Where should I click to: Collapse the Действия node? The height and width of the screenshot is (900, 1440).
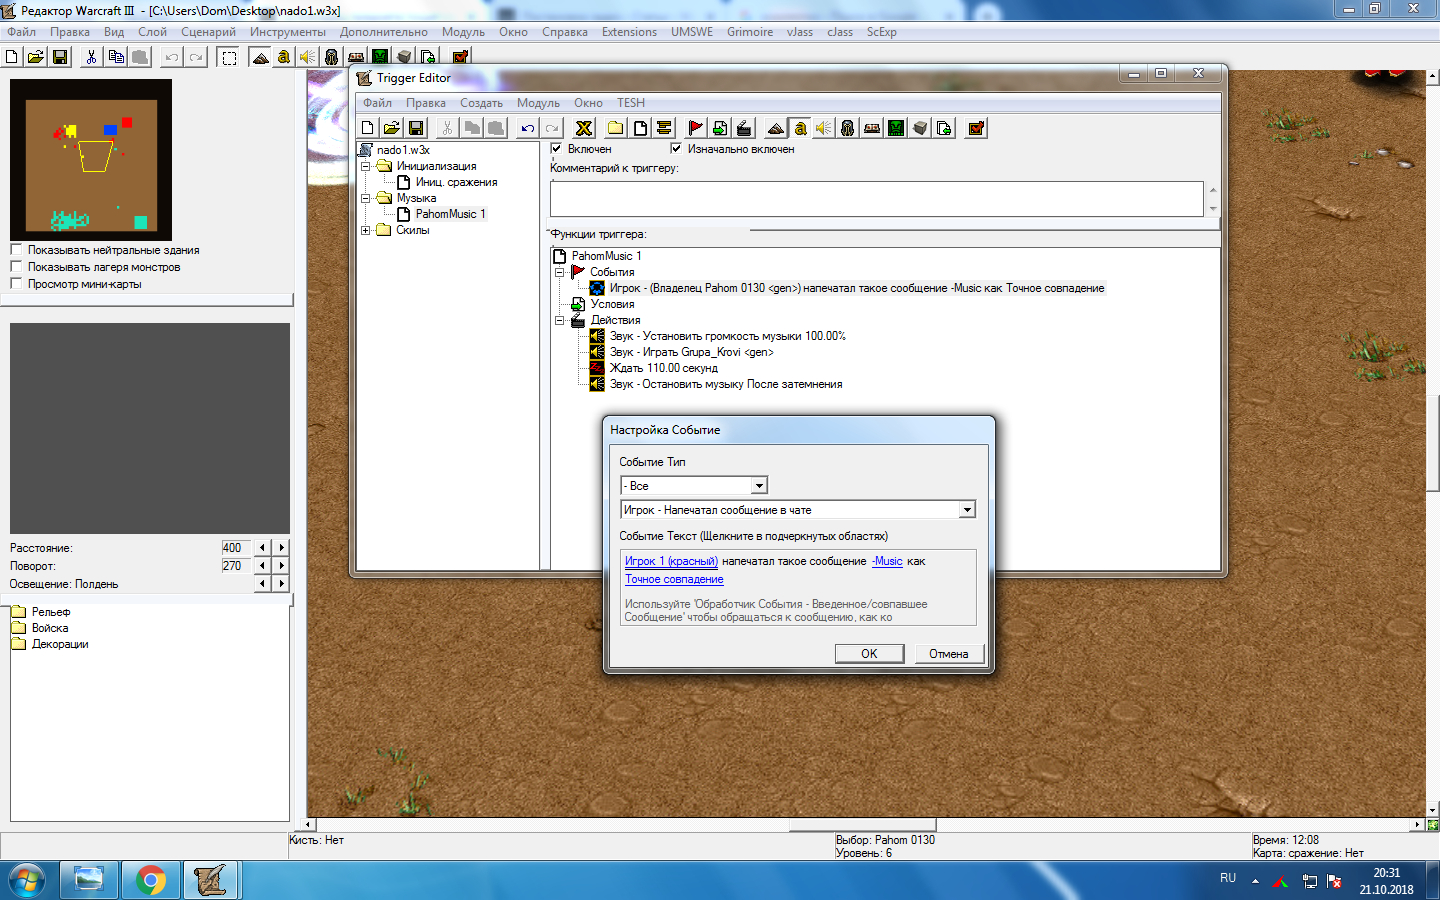click(x=560, y=320)
